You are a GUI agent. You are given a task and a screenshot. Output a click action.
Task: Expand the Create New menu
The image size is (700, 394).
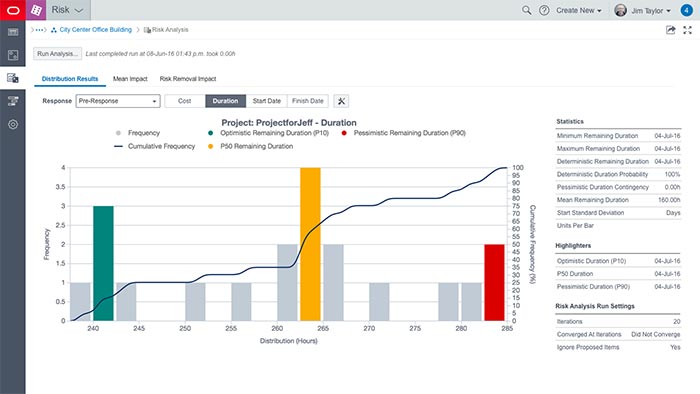click(x=579, y=10)
